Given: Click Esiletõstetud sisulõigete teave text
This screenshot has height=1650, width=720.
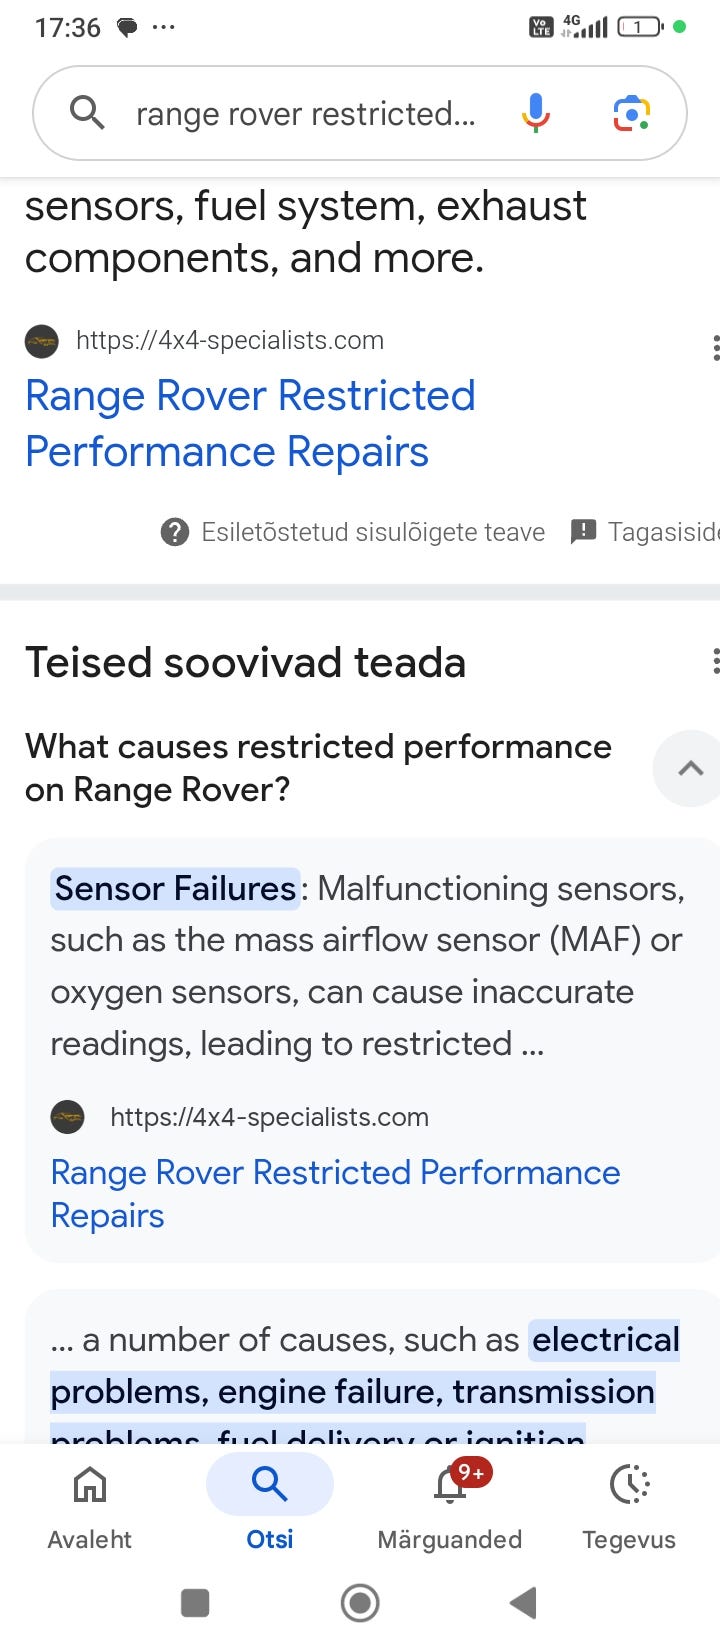Looking at the screenshot, I should [x=373, y=532].
